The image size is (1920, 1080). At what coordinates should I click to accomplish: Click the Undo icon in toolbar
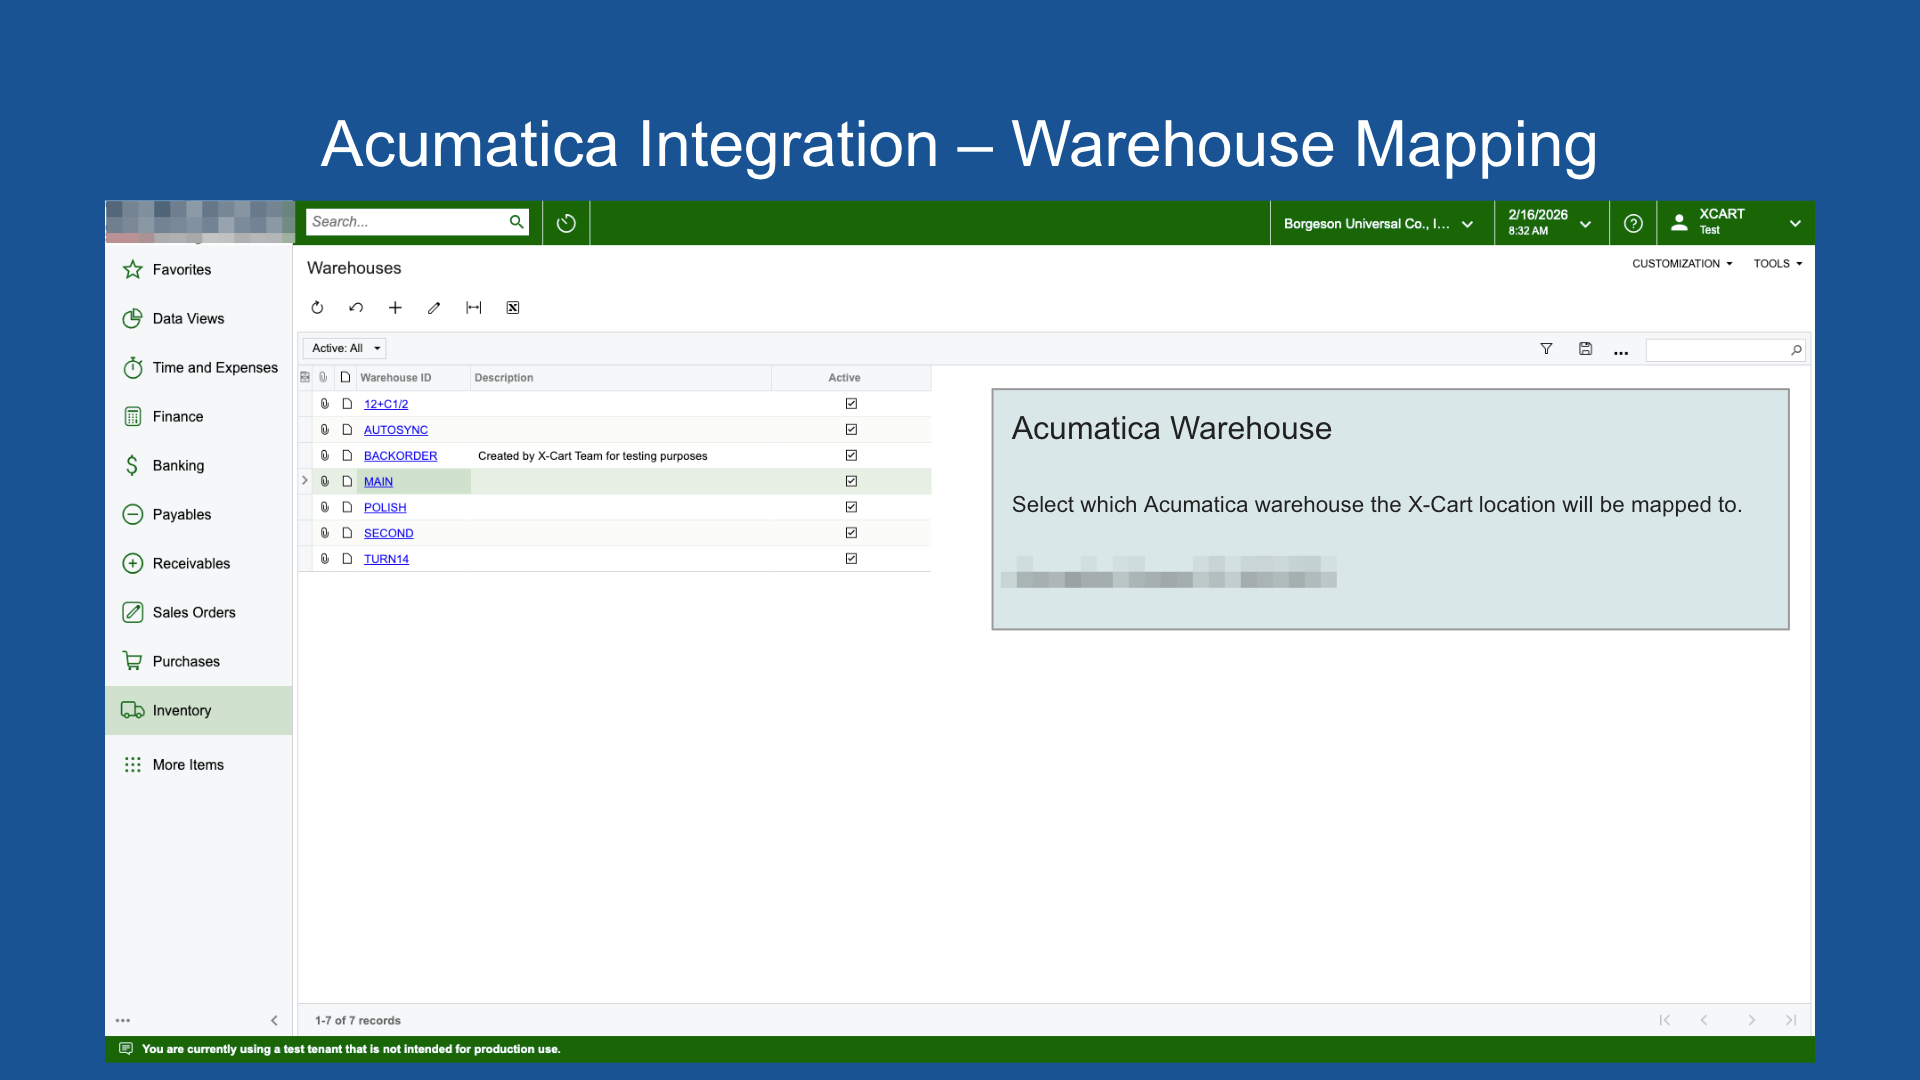click(356, 308)
